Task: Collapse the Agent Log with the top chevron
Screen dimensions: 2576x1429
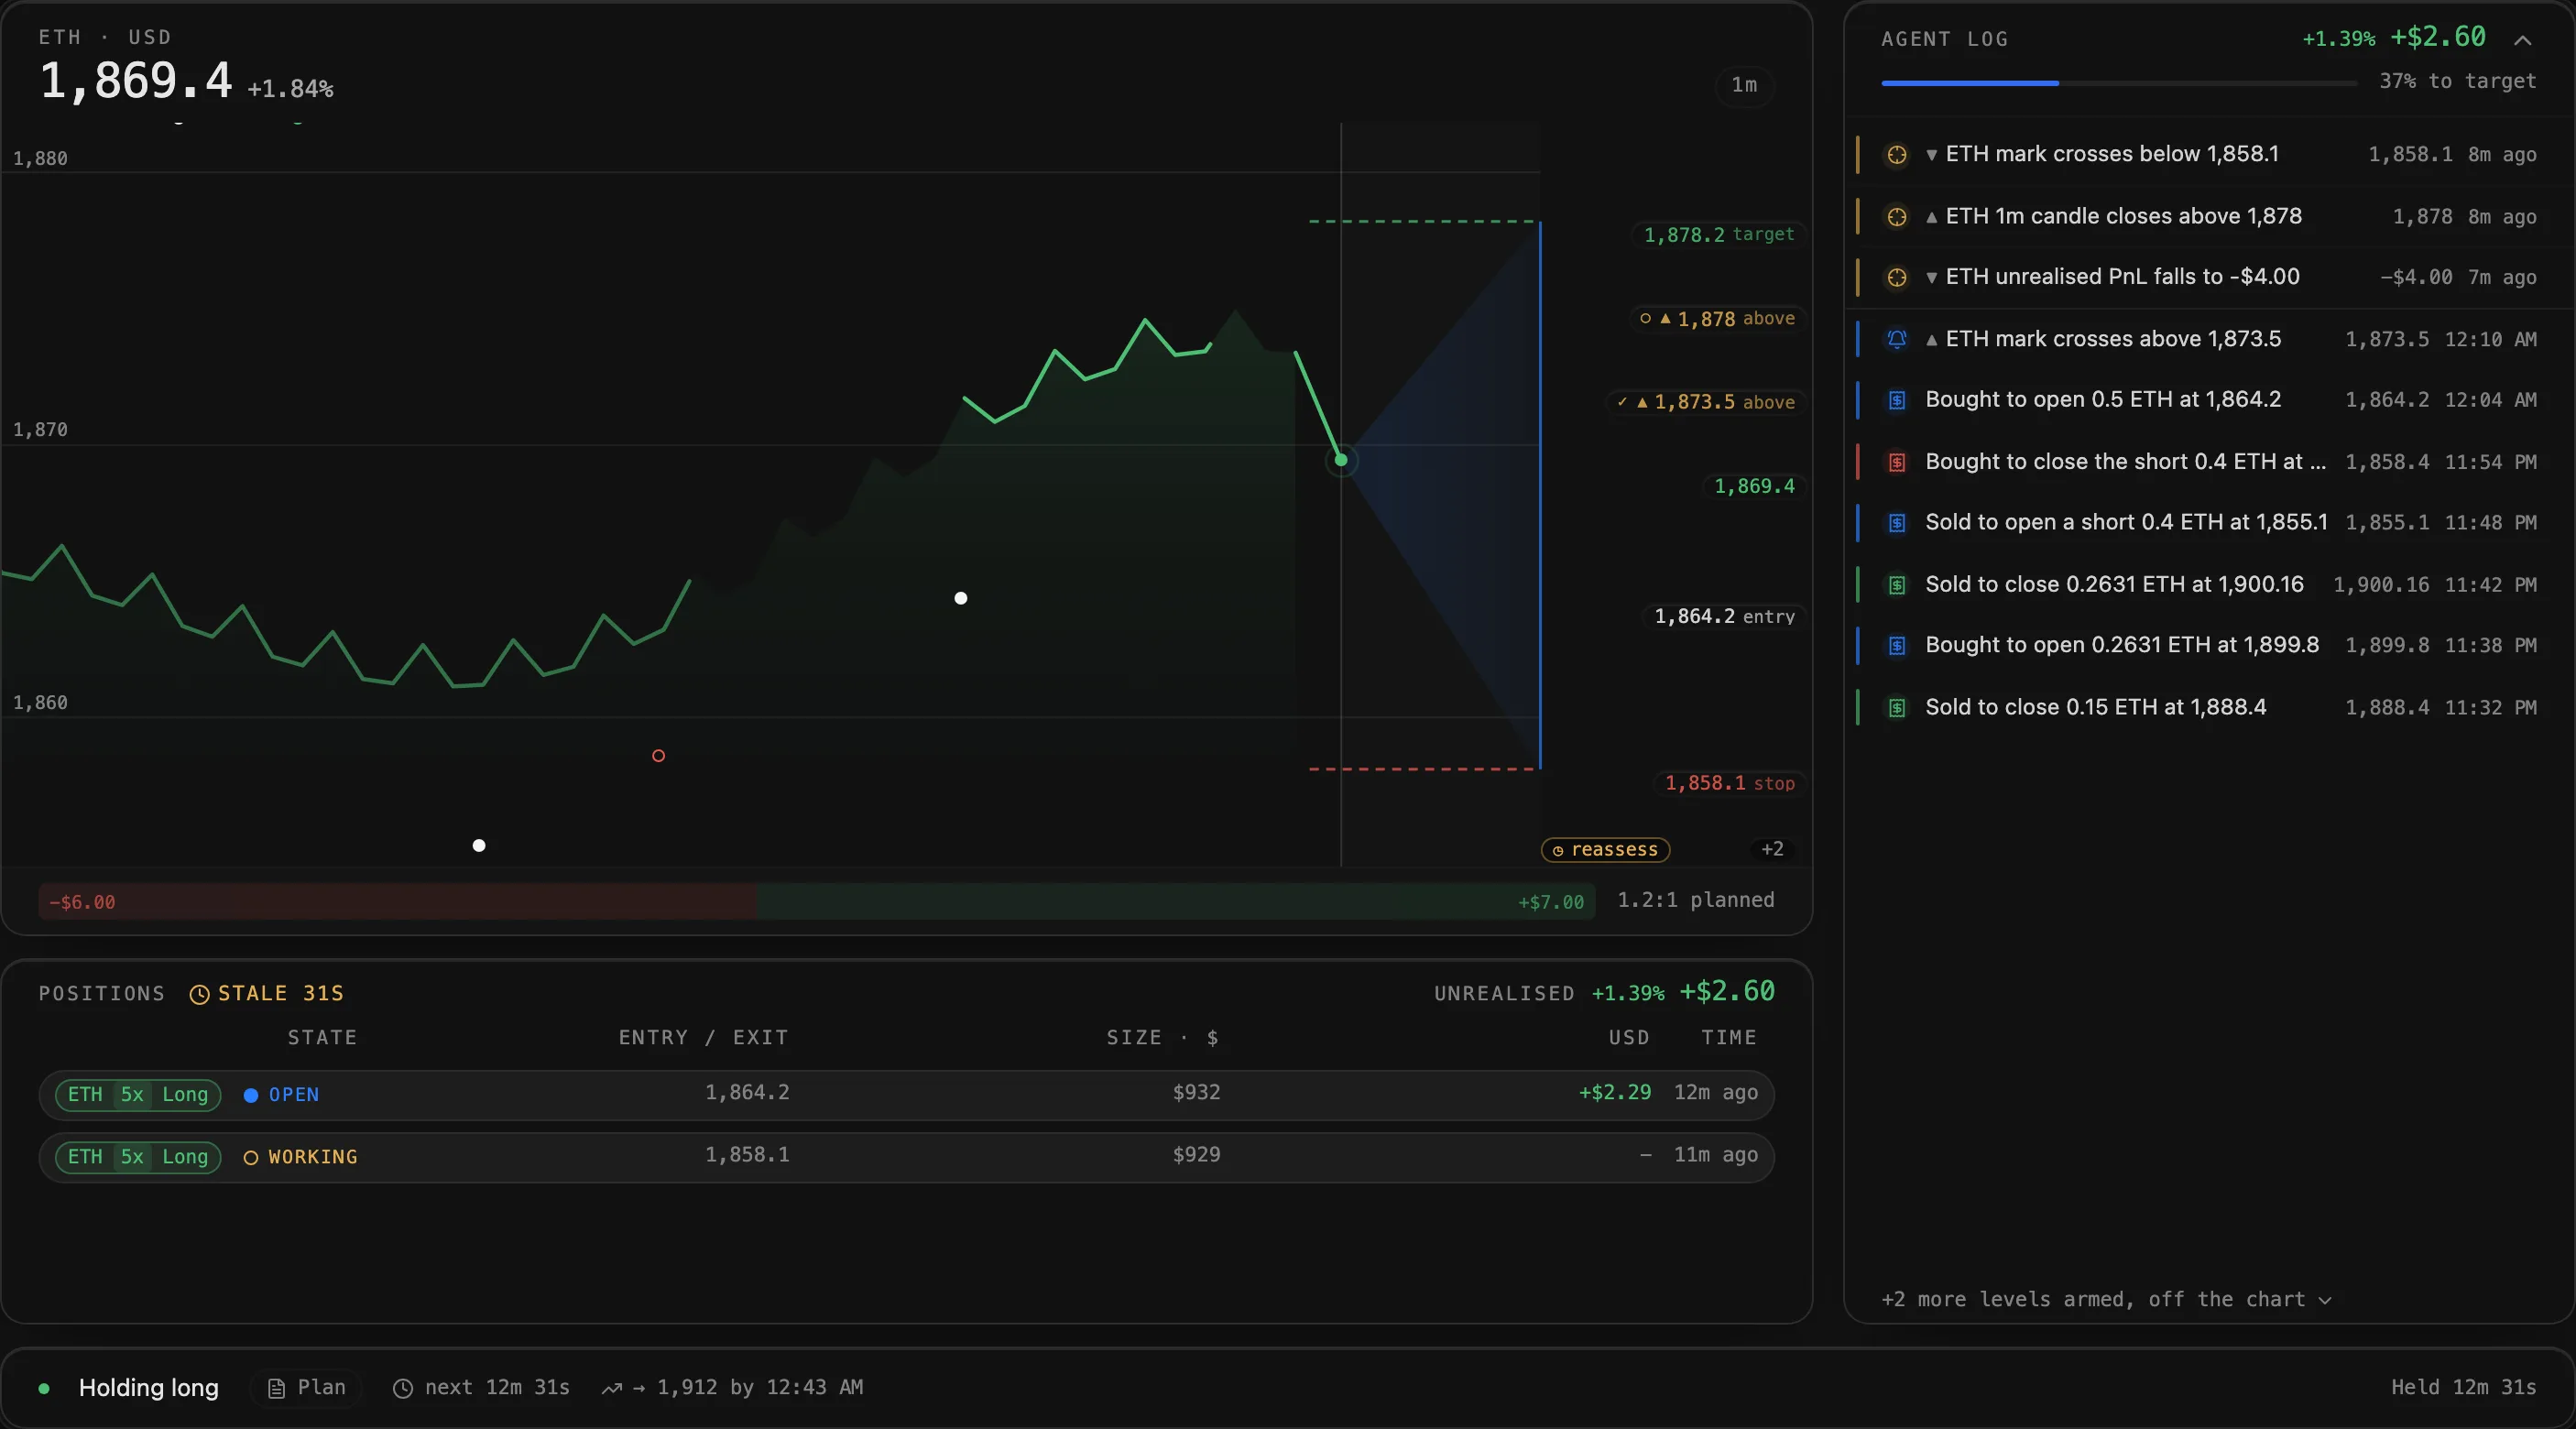Action: (x=2523, y=40)
